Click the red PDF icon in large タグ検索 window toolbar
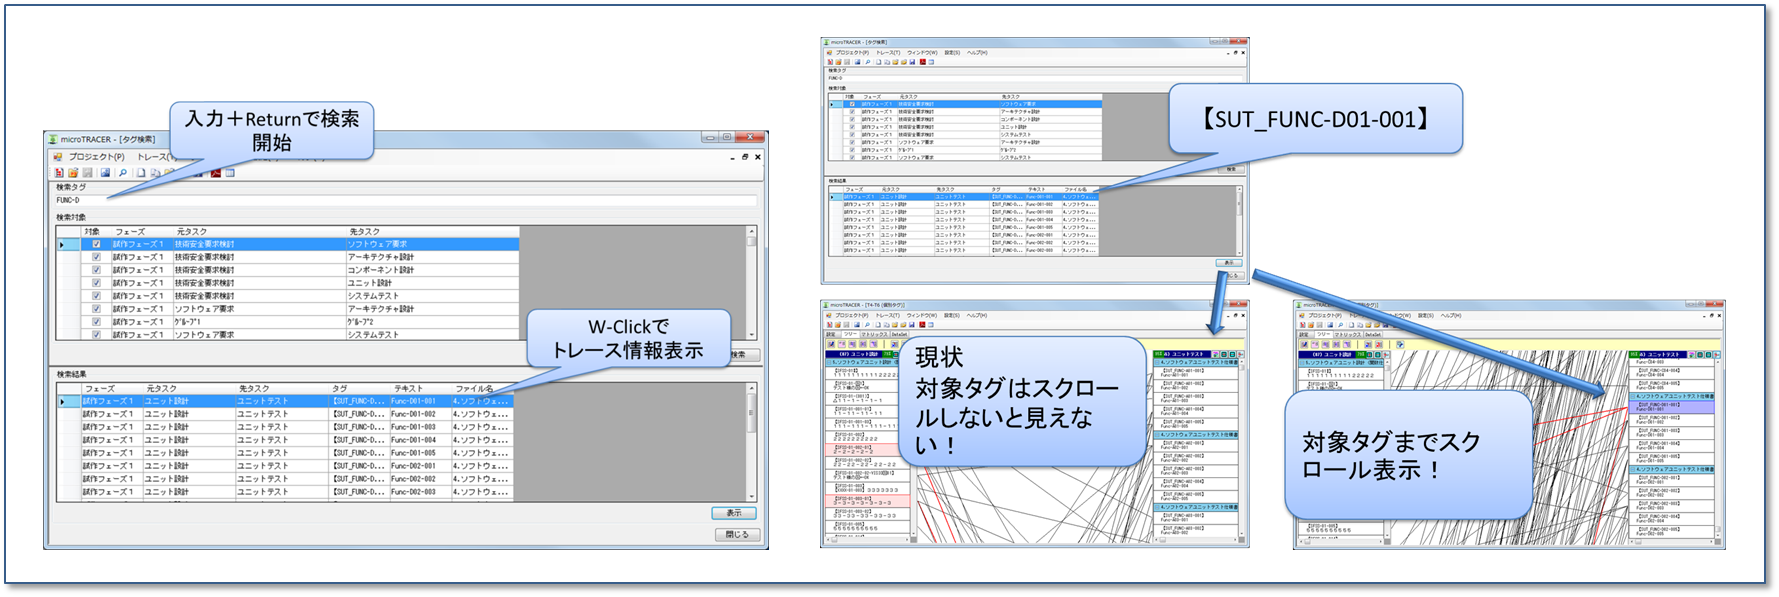Image resolution: width=1779 pixels, height=597 pixels. pyautogui.click(x=216, y=173)
